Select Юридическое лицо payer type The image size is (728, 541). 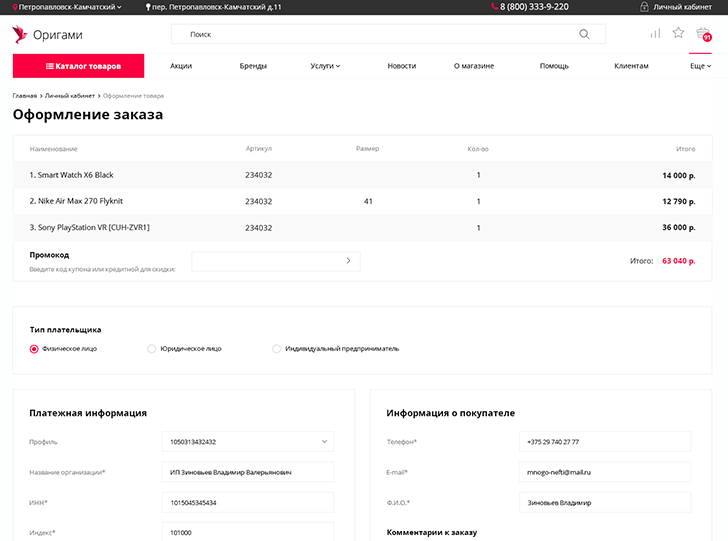pyautogui.click(x=151, y=349)
